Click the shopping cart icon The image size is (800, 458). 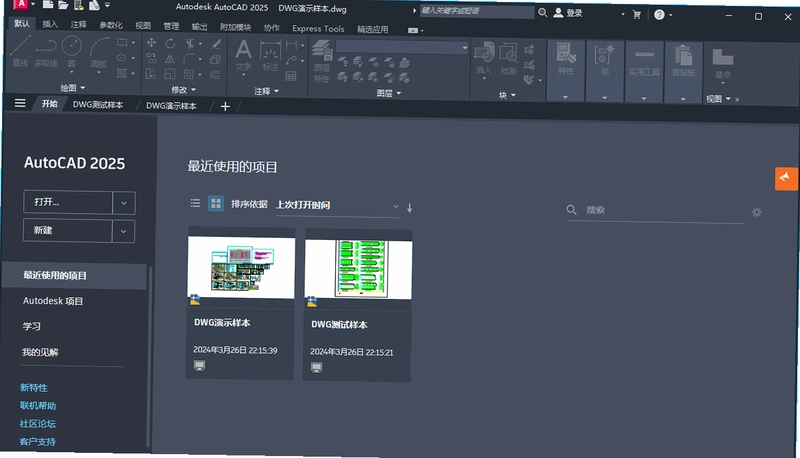click(x=637, y=15)
